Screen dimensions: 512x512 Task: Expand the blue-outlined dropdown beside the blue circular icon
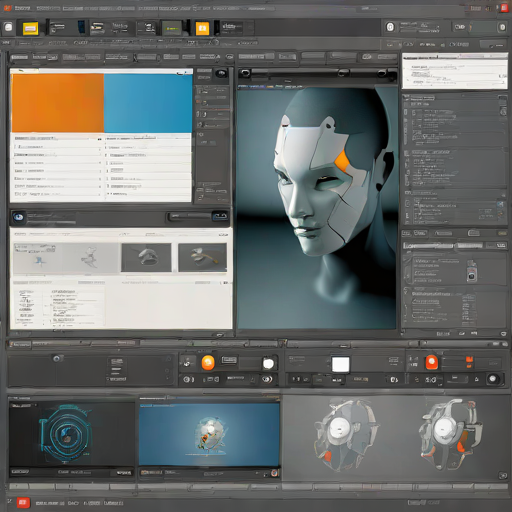click(220, 216)
